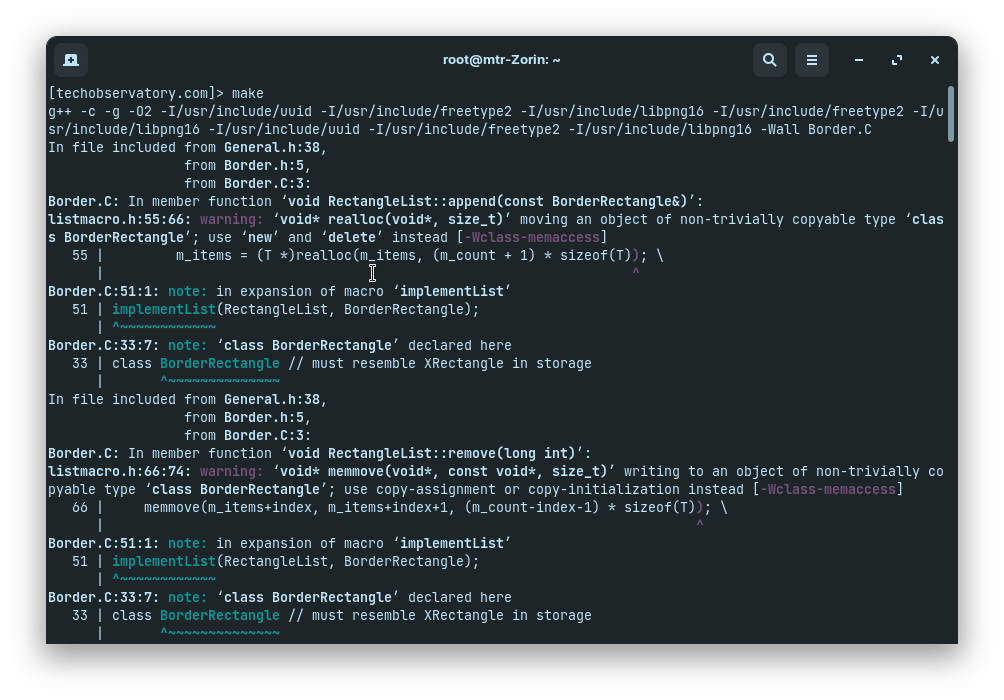Open a new terminal tab
This screenshot has height=700, width=1004.
70,60
